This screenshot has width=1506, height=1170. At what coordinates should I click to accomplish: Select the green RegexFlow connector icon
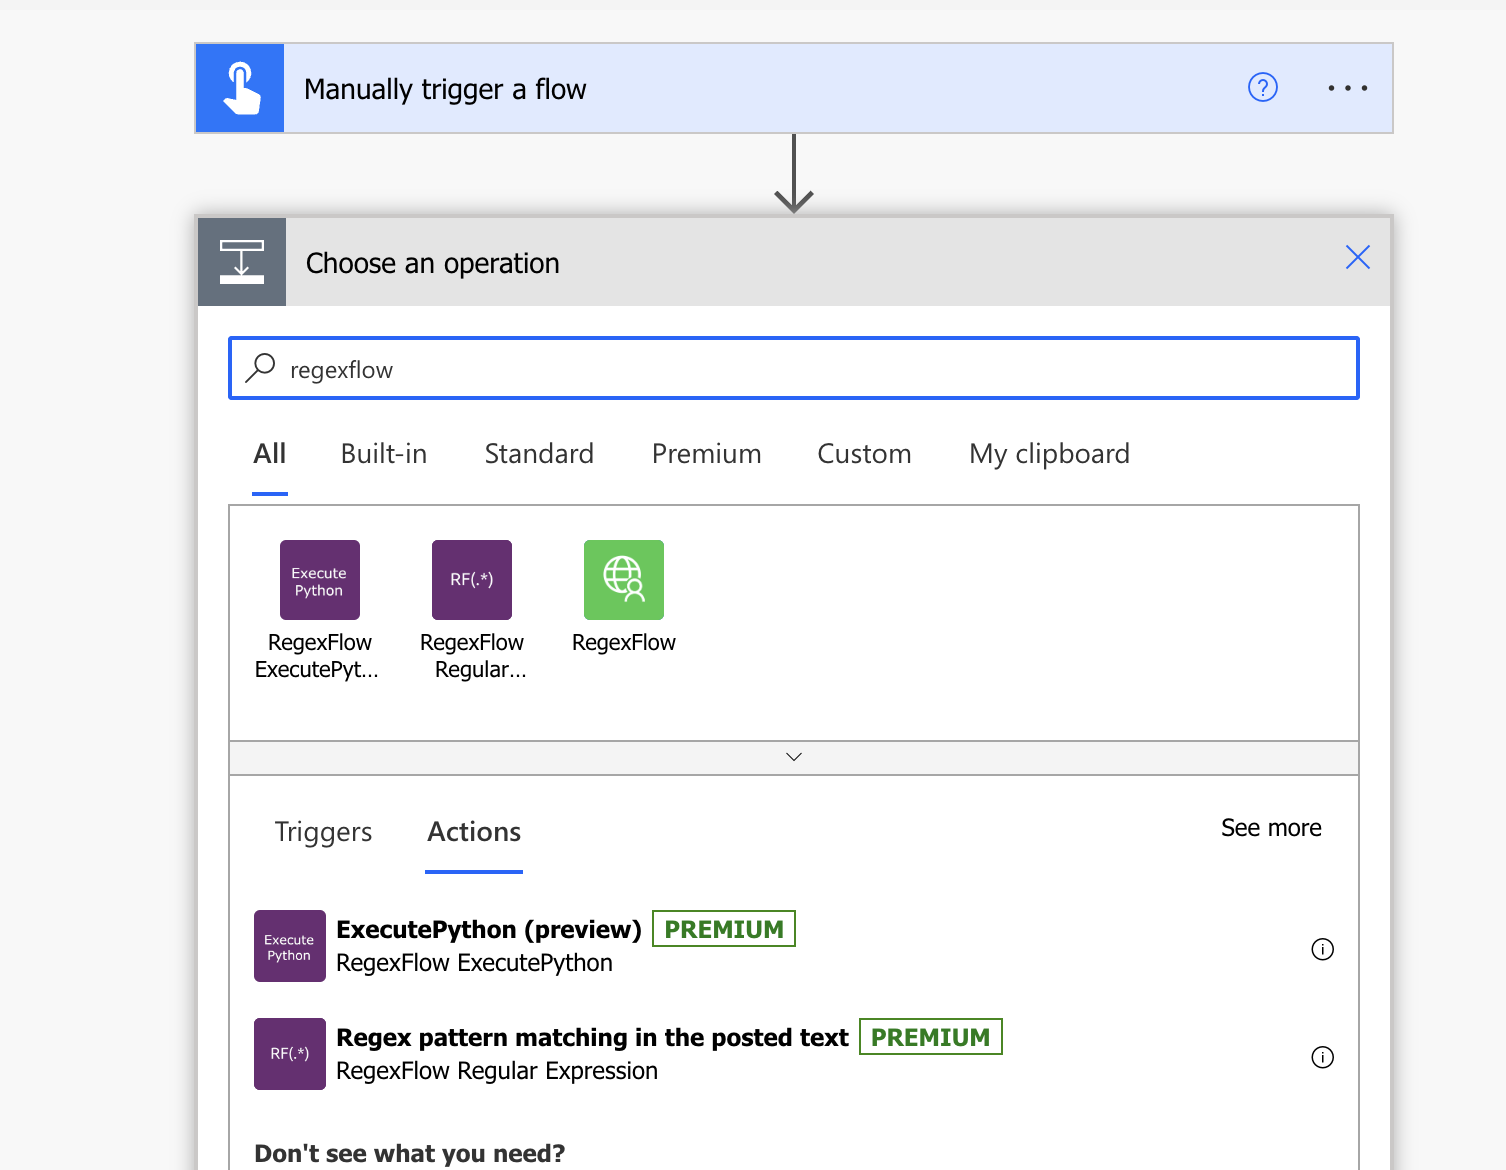pos(623,580)
